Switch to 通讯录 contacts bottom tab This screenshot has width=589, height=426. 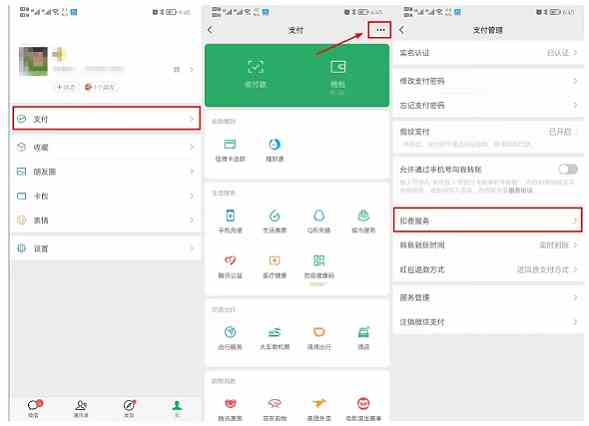[81, 409]
